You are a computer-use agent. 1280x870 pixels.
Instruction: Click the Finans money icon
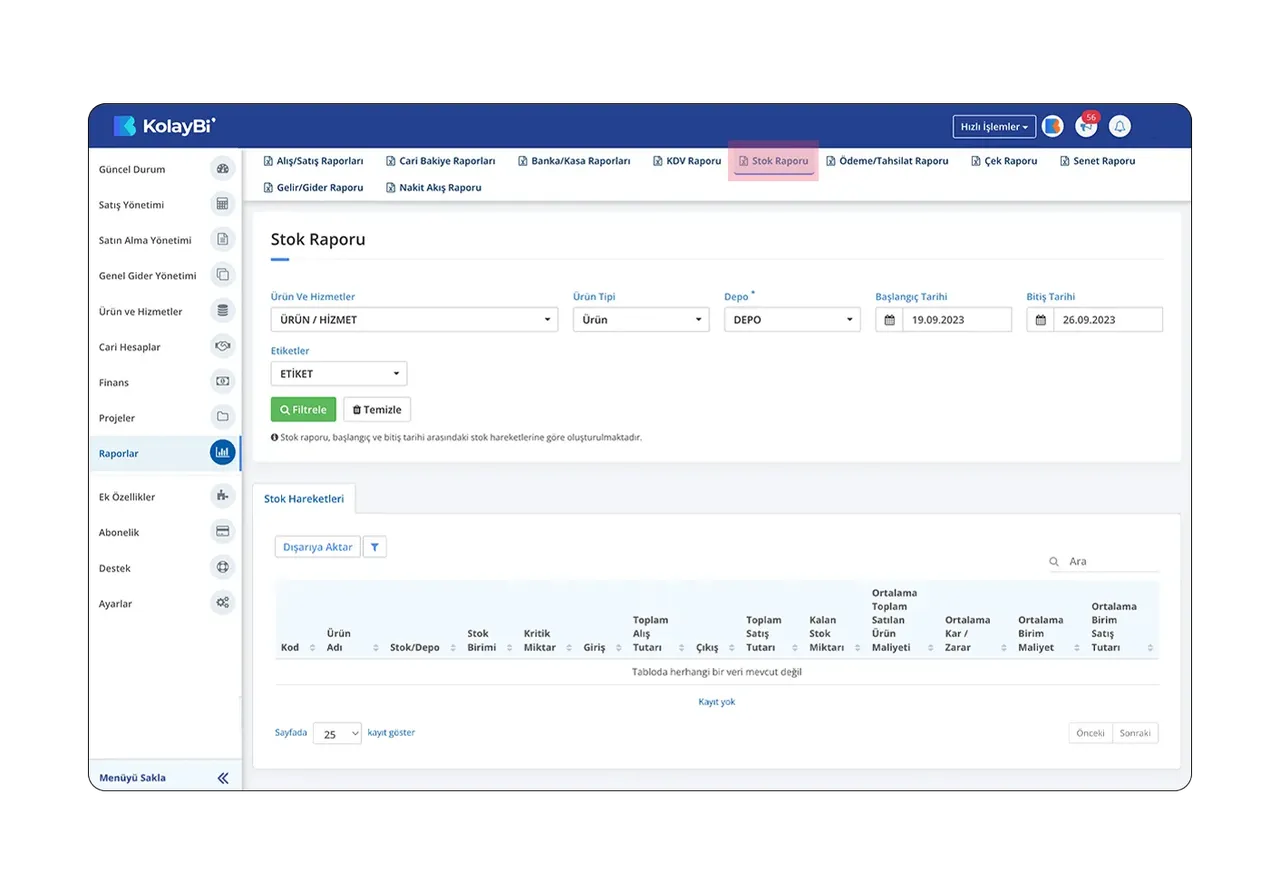pos(222,382)
